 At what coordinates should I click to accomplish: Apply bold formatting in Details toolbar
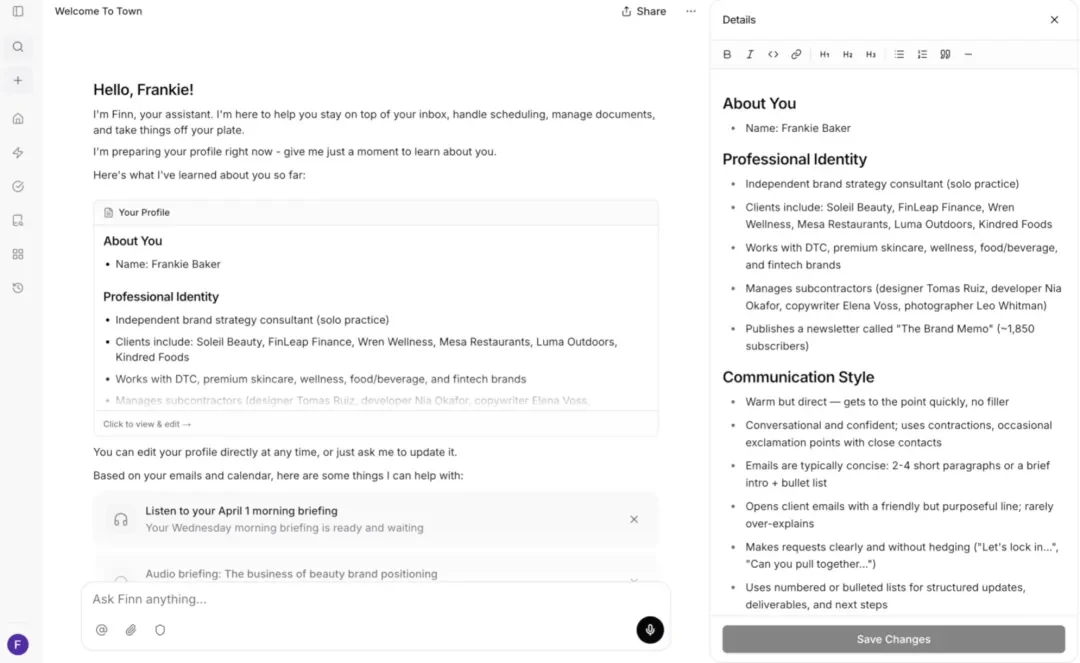pos(727,54)
